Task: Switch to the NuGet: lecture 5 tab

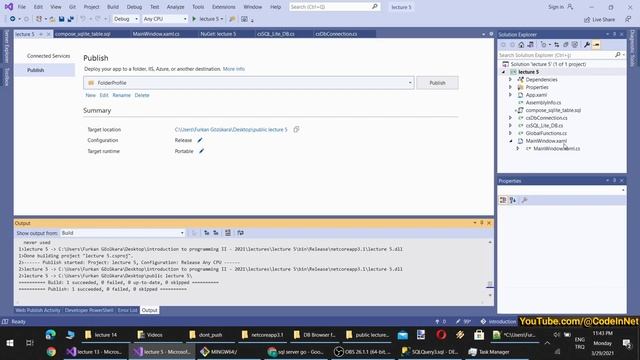Action: [x=218, y=34]
